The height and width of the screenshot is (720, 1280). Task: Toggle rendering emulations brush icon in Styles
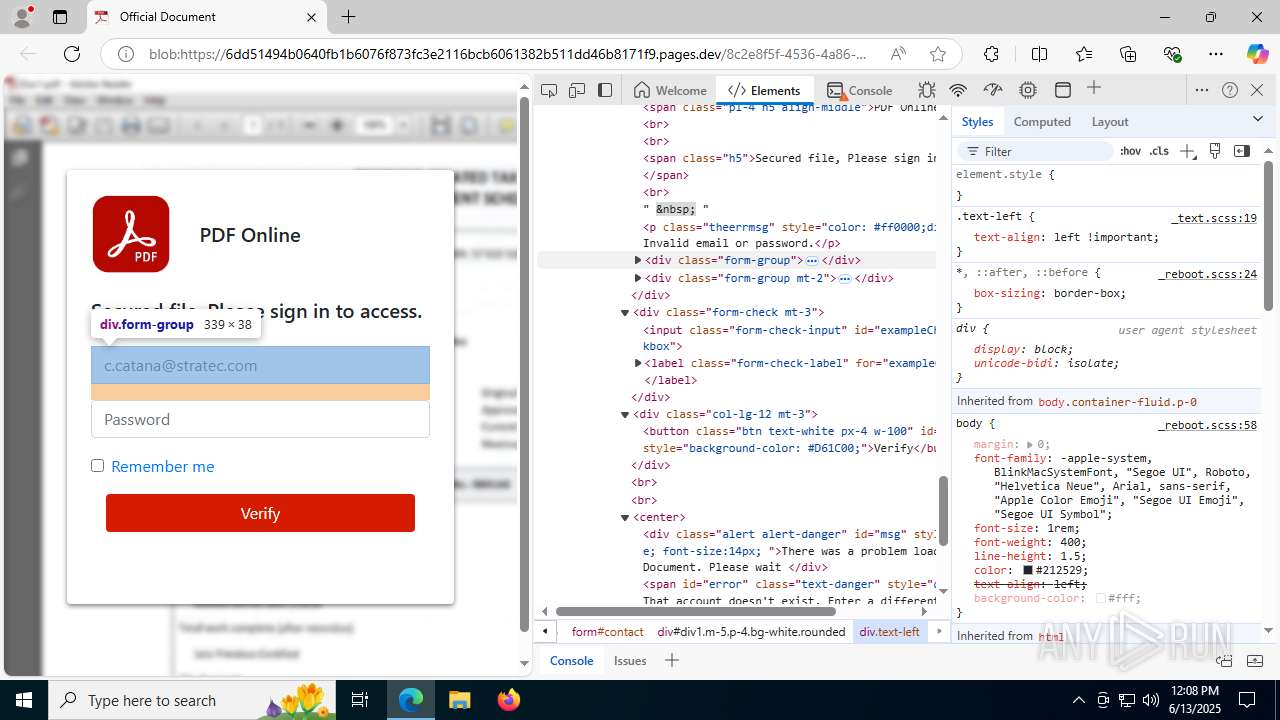point(1215,151)
